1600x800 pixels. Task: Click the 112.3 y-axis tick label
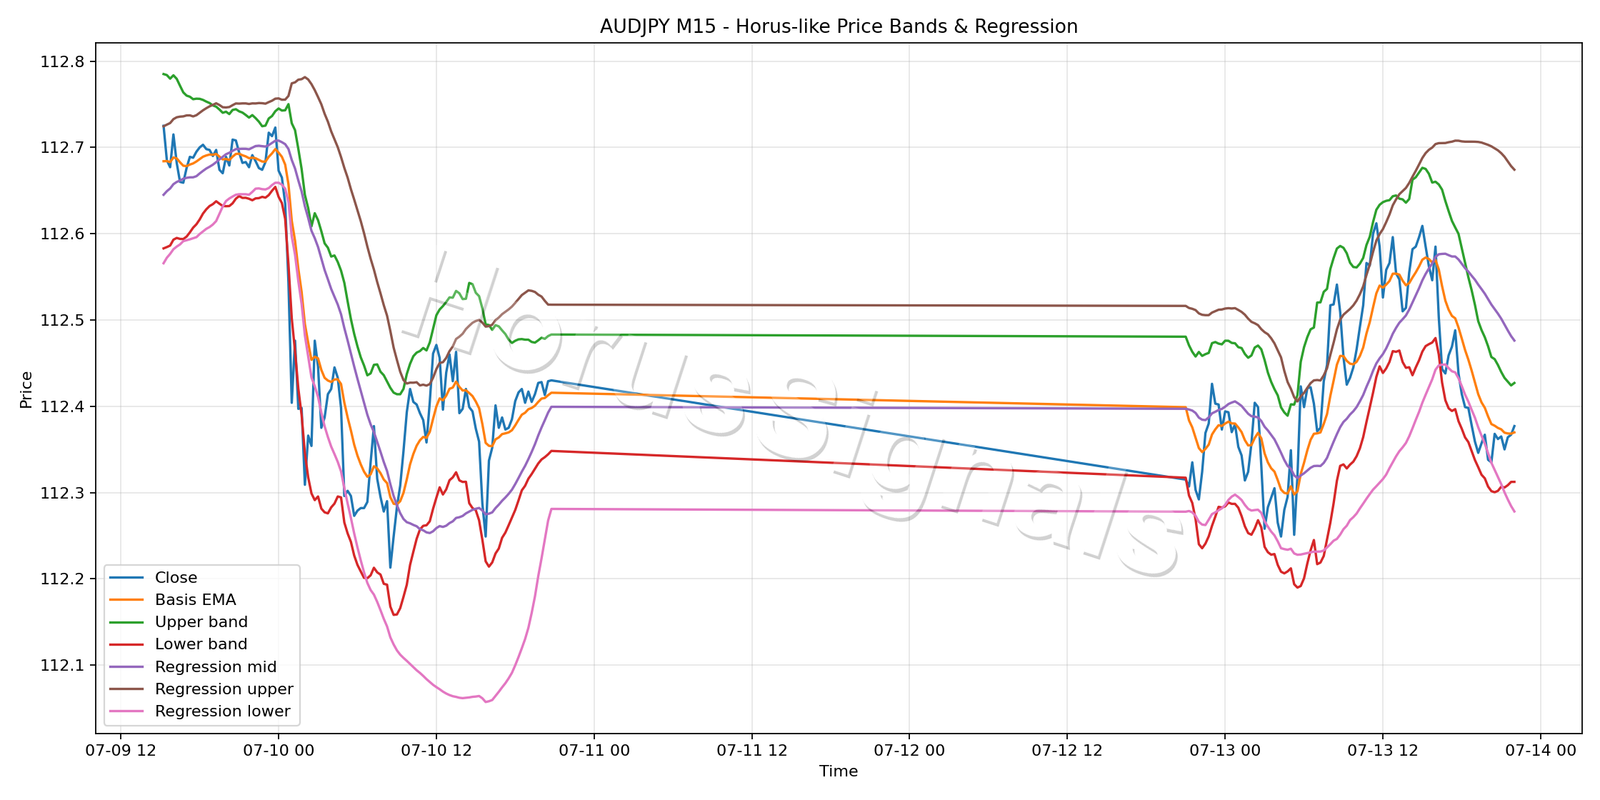pyautogui.click(x=63, y=493)
